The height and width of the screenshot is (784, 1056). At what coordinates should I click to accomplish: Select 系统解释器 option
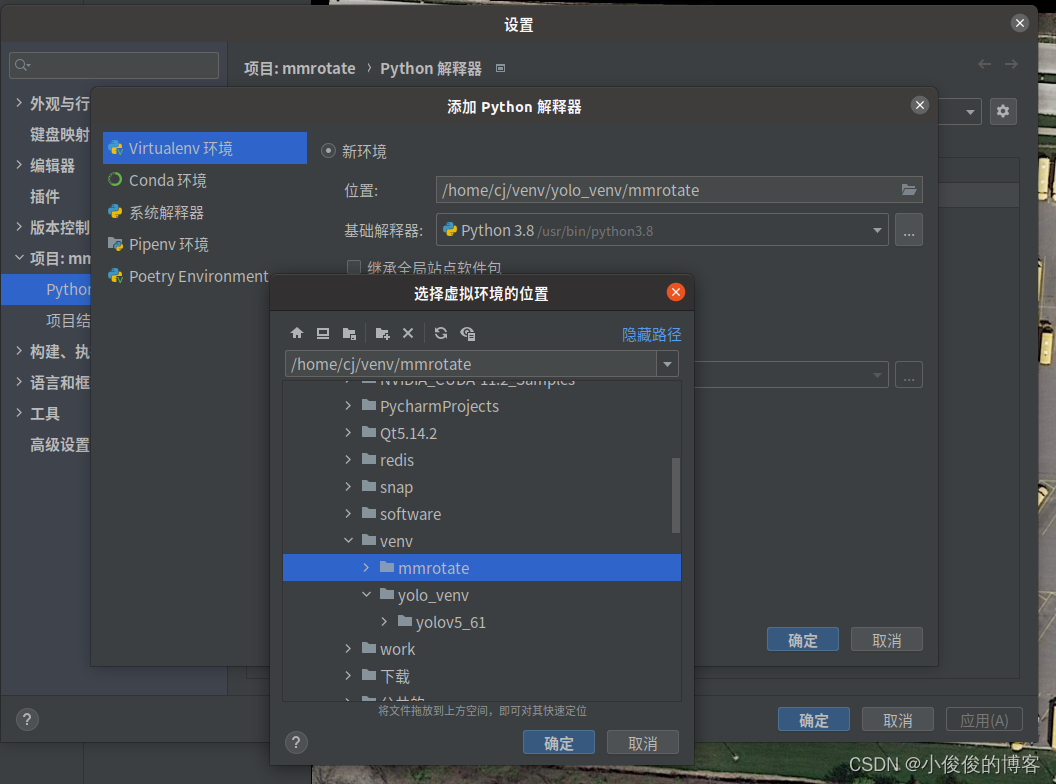click(x=205, y=212)
